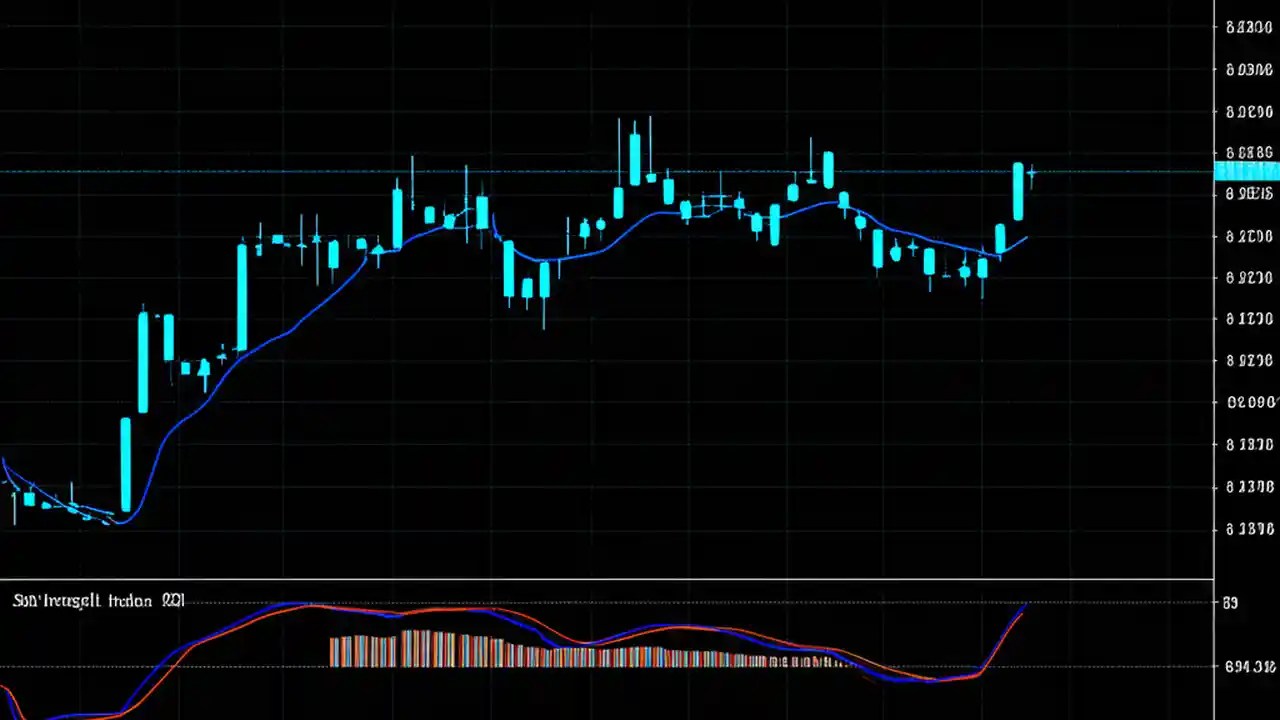
Task: Click the 8.1370 price level label
Action: (1248, 445)
